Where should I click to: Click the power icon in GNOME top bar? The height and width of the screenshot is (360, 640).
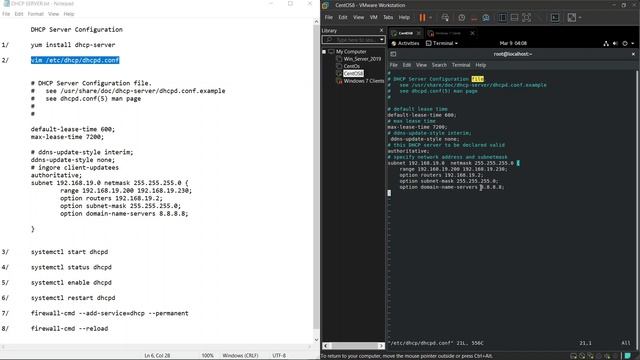coord(625,43)
